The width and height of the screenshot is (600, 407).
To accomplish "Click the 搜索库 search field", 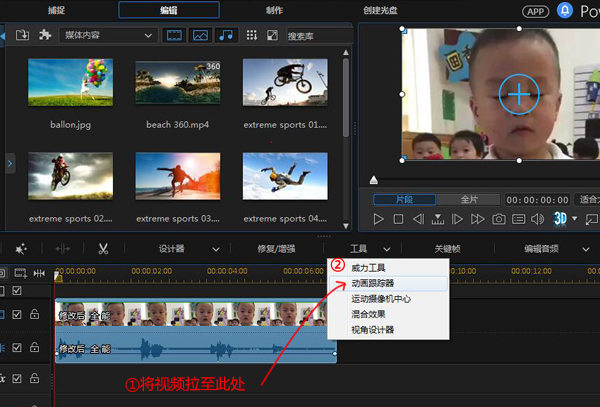I will [319, 36].
